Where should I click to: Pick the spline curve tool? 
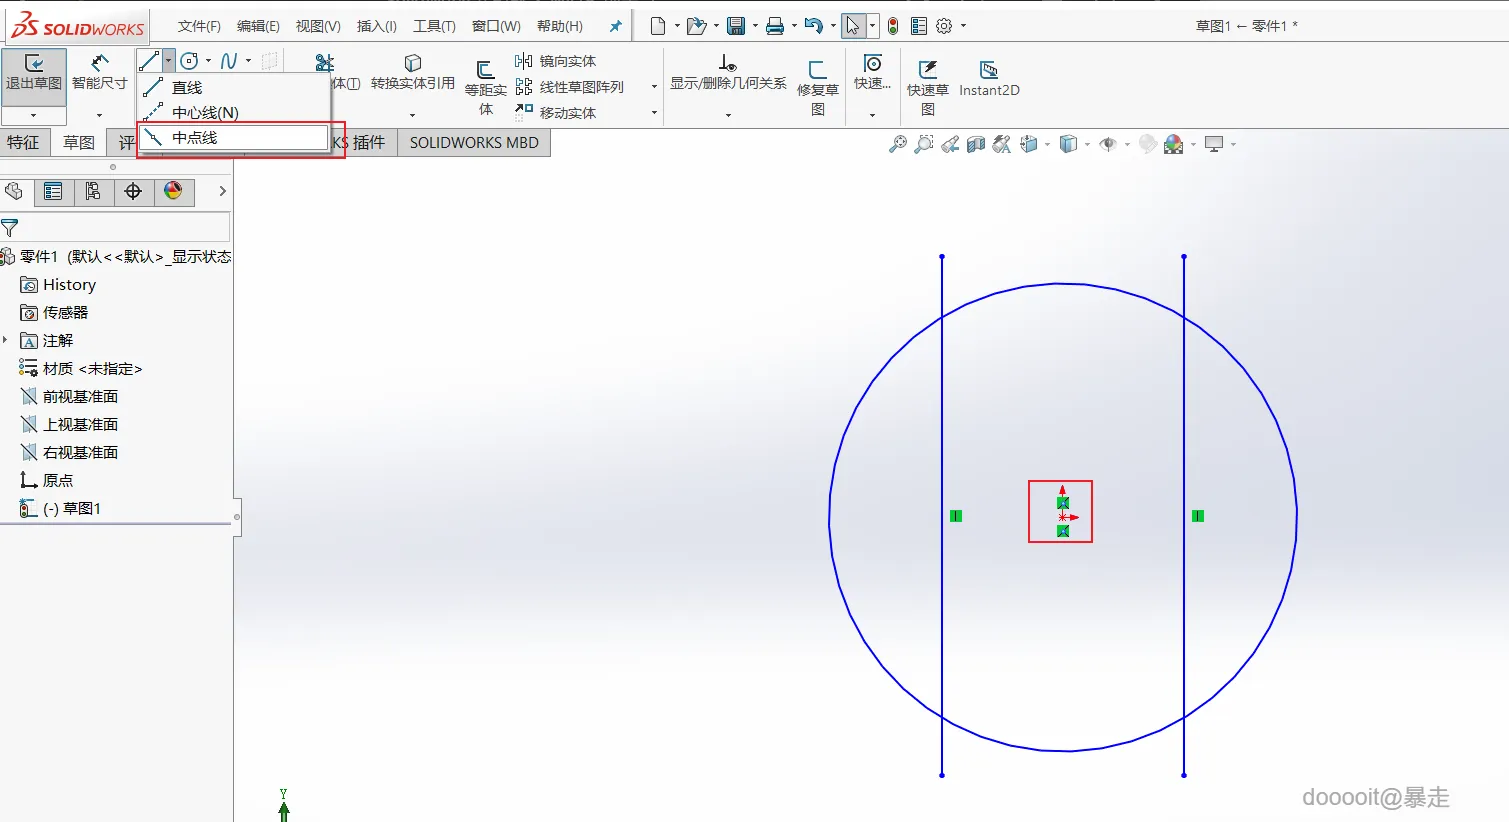point(229,61)
